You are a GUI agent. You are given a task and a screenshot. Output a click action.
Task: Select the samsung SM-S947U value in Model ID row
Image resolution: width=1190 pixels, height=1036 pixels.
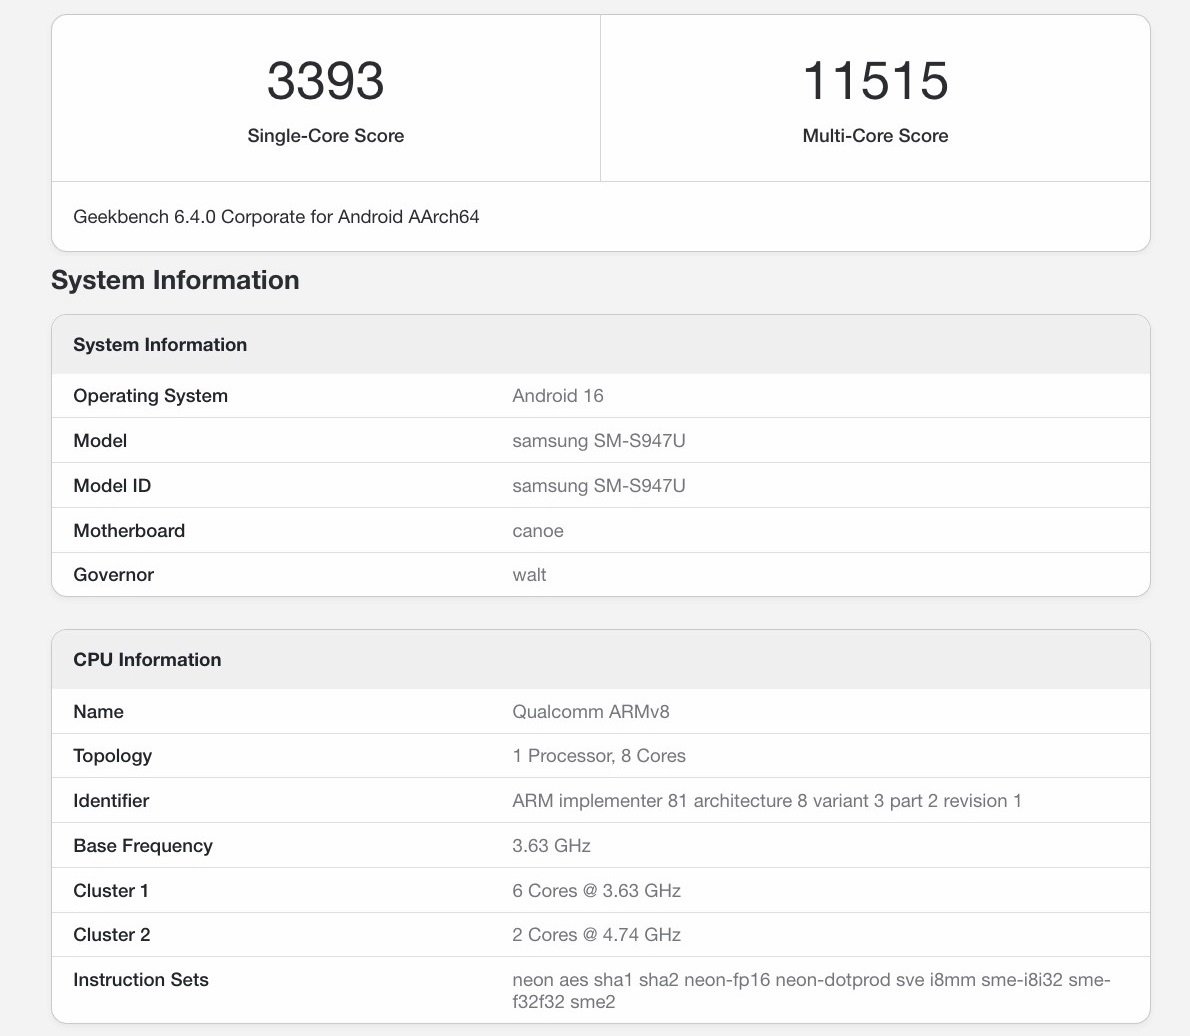coord(599,486)
